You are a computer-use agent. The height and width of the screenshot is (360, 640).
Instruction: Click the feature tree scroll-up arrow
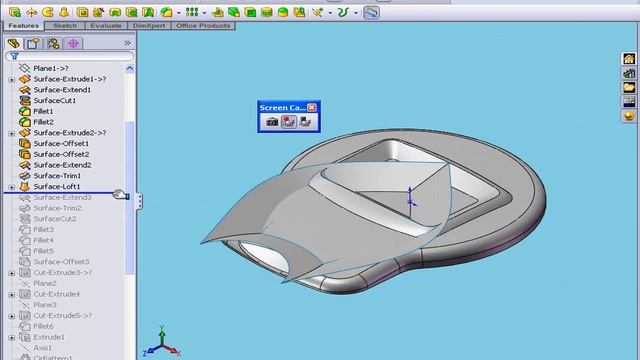tap(129, 68)
